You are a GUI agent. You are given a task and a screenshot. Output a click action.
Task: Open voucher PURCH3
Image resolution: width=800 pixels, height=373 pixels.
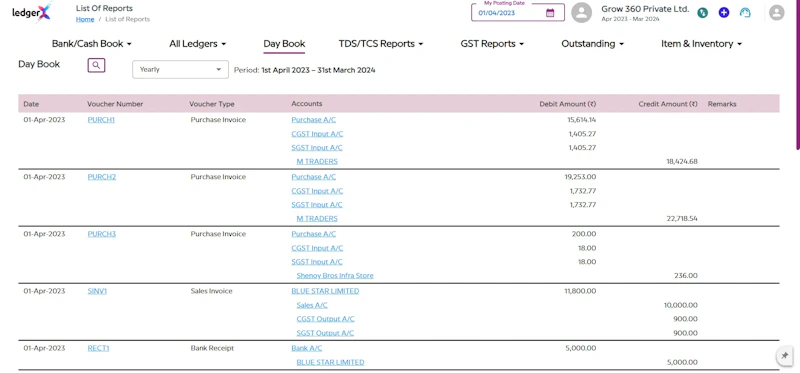(x=102, y=234)
